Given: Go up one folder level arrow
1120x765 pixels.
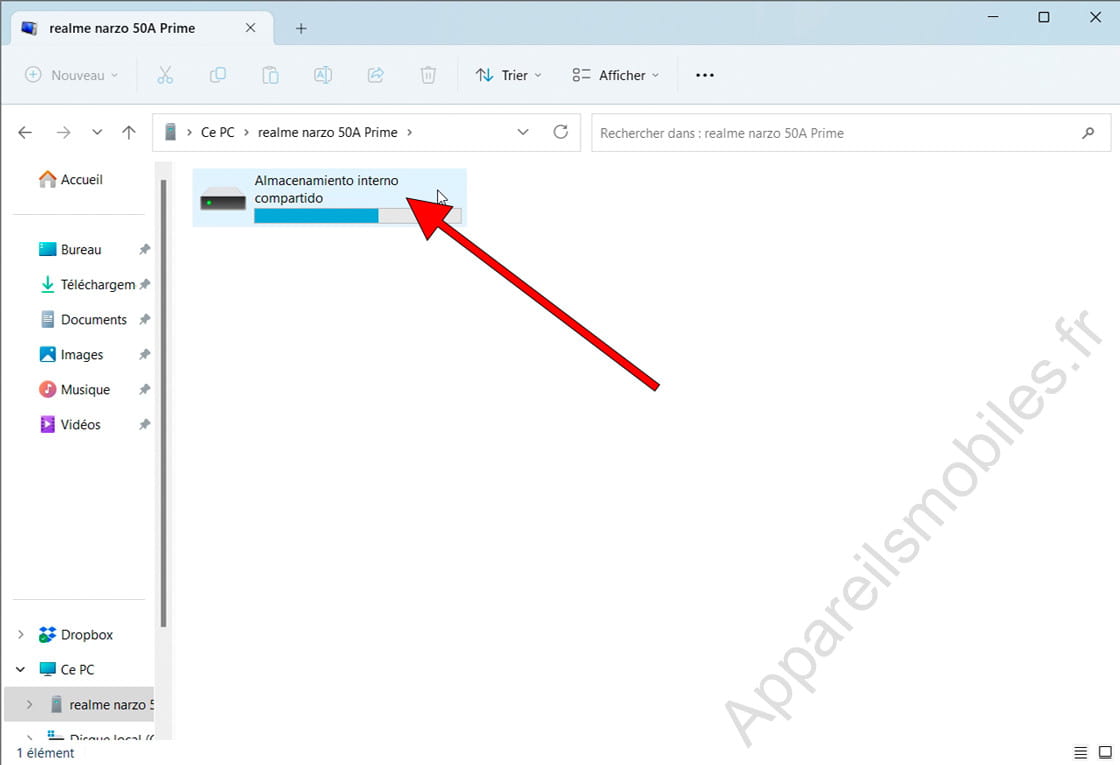Looking at the screenshot, I should pyautogui.click(x=129, y=132).
